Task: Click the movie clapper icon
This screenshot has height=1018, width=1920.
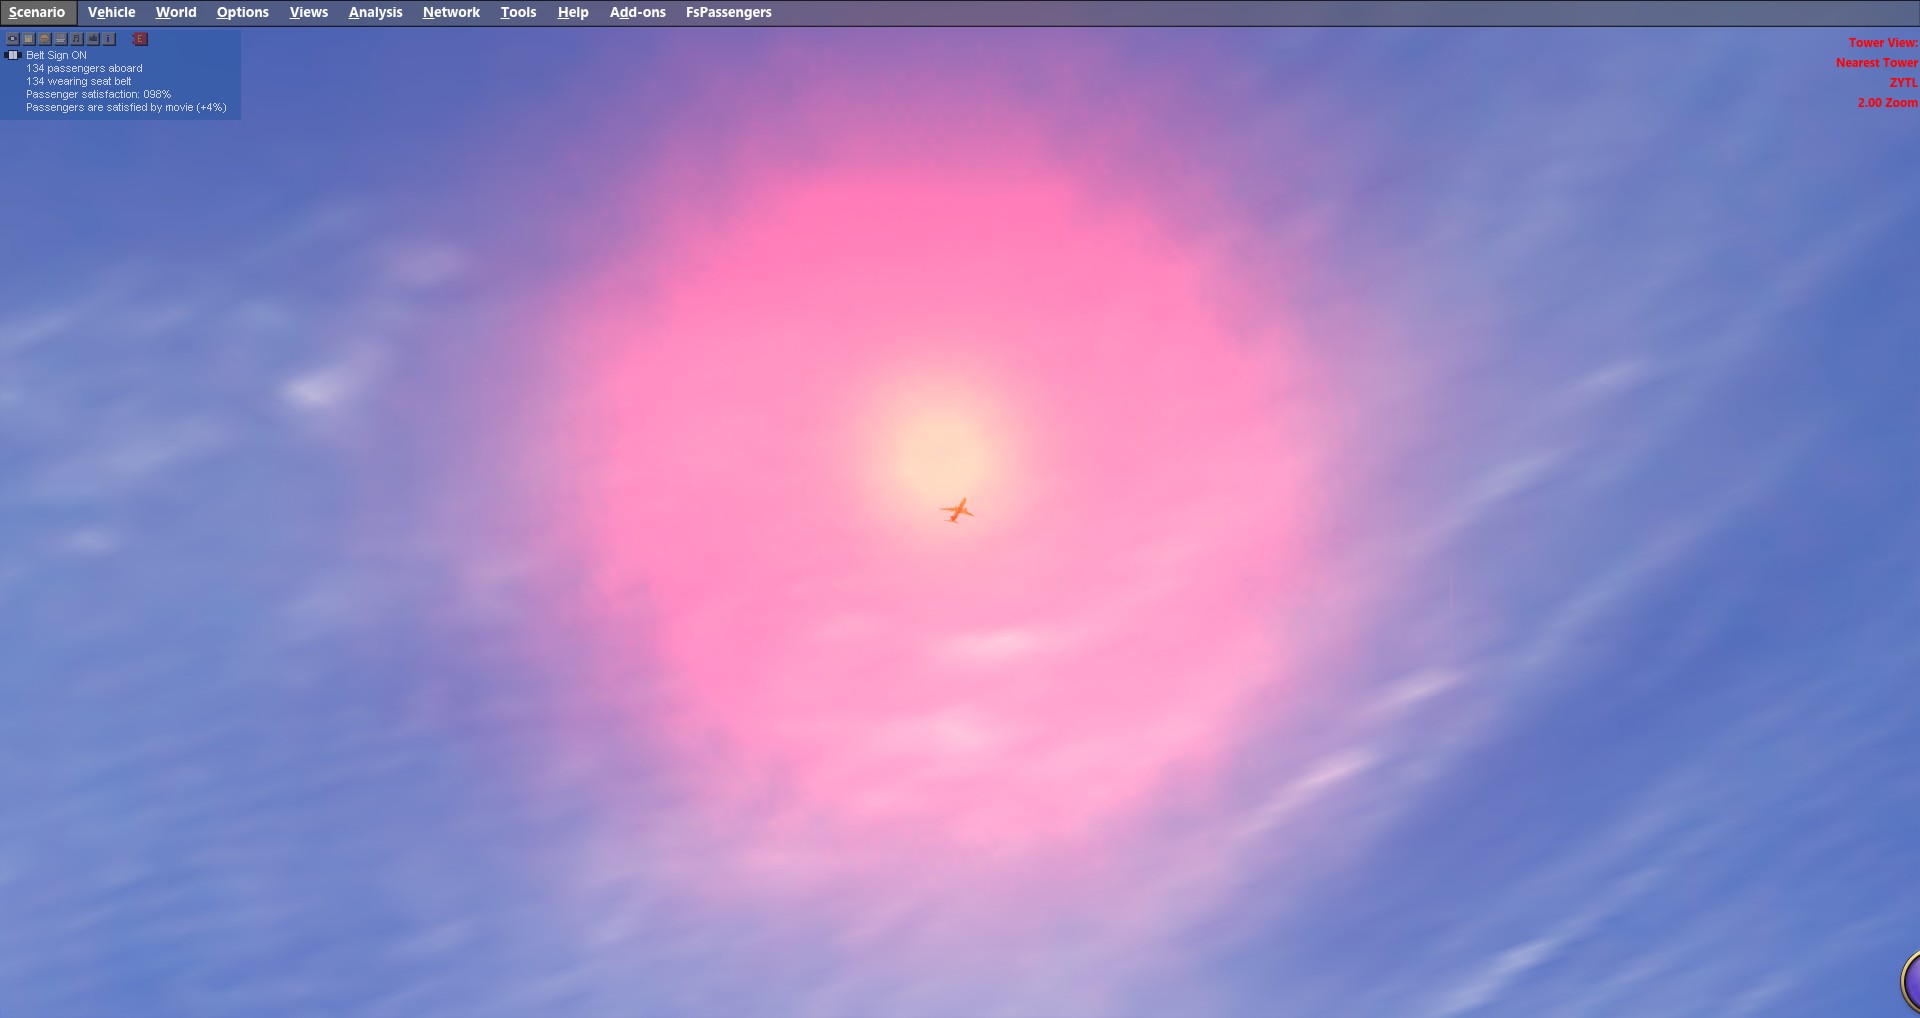Action: click(93, 39)
